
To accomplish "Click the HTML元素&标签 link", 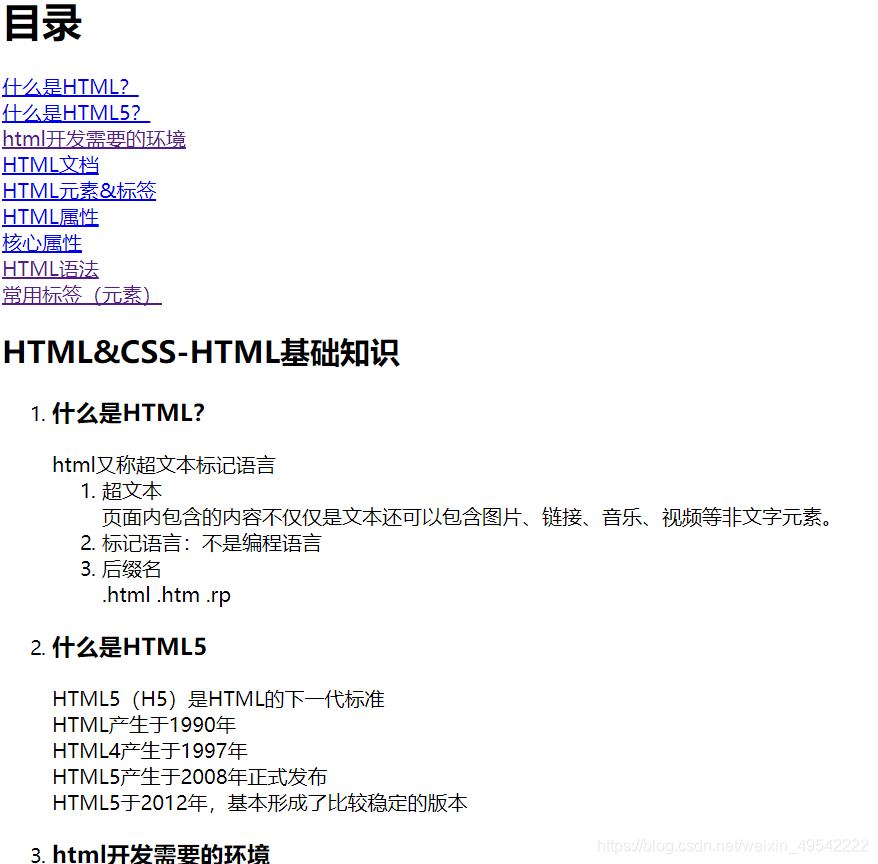I will (x=79, y=191).
